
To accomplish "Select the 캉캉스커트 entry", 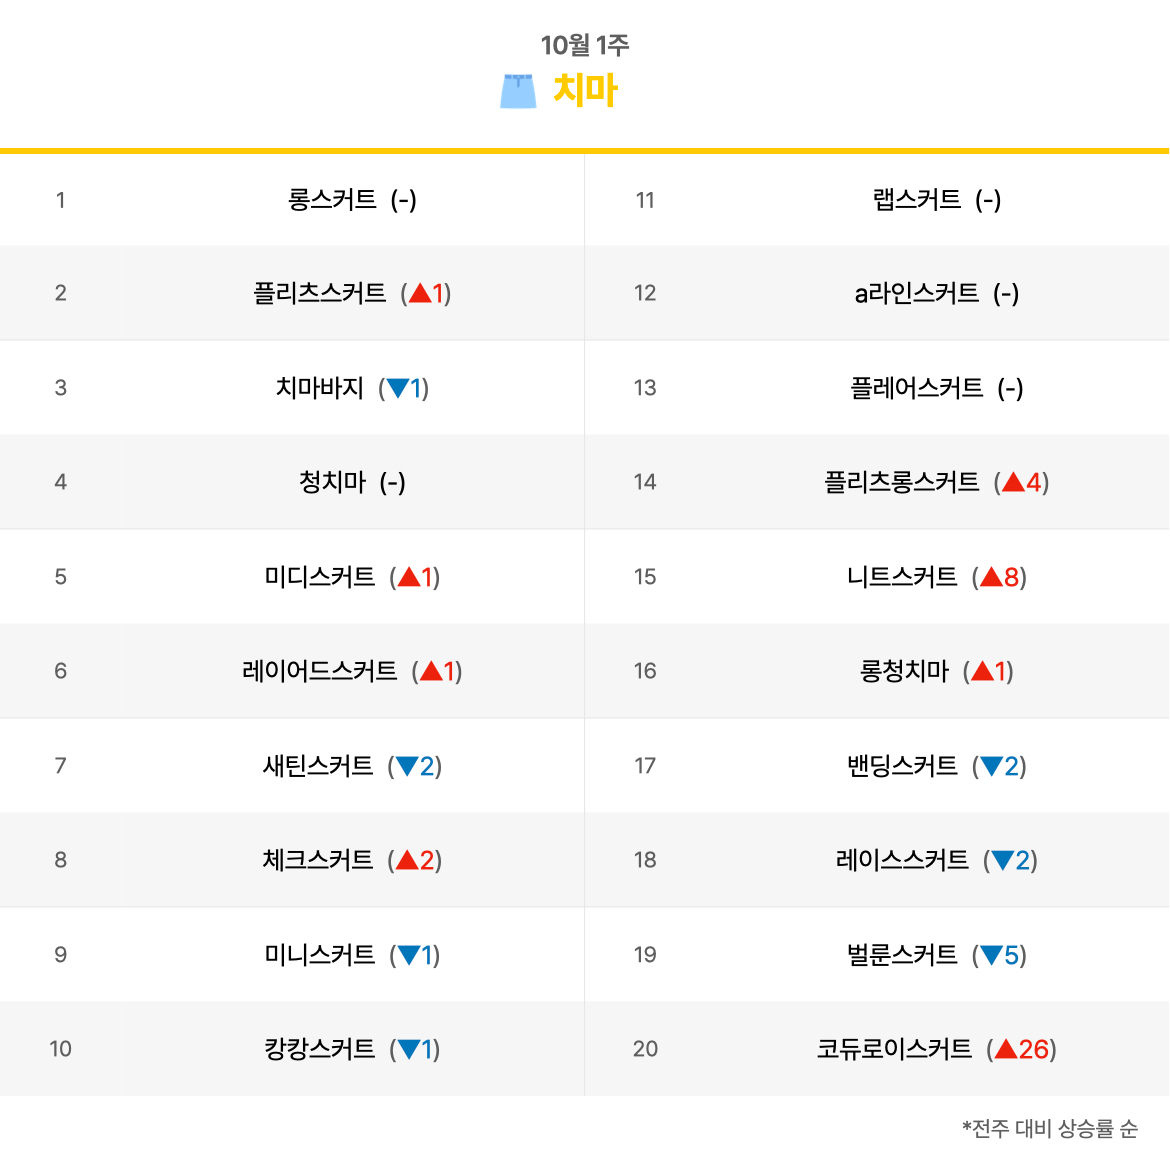I will tap(320, 1049).
